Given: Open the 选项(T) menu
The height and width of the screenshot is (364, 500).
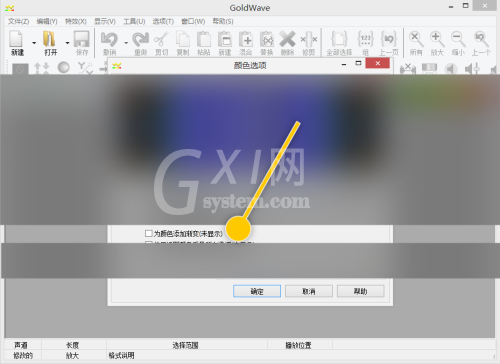Looking at the screenshot, I should pyautogui.click(x=163, y=21).
